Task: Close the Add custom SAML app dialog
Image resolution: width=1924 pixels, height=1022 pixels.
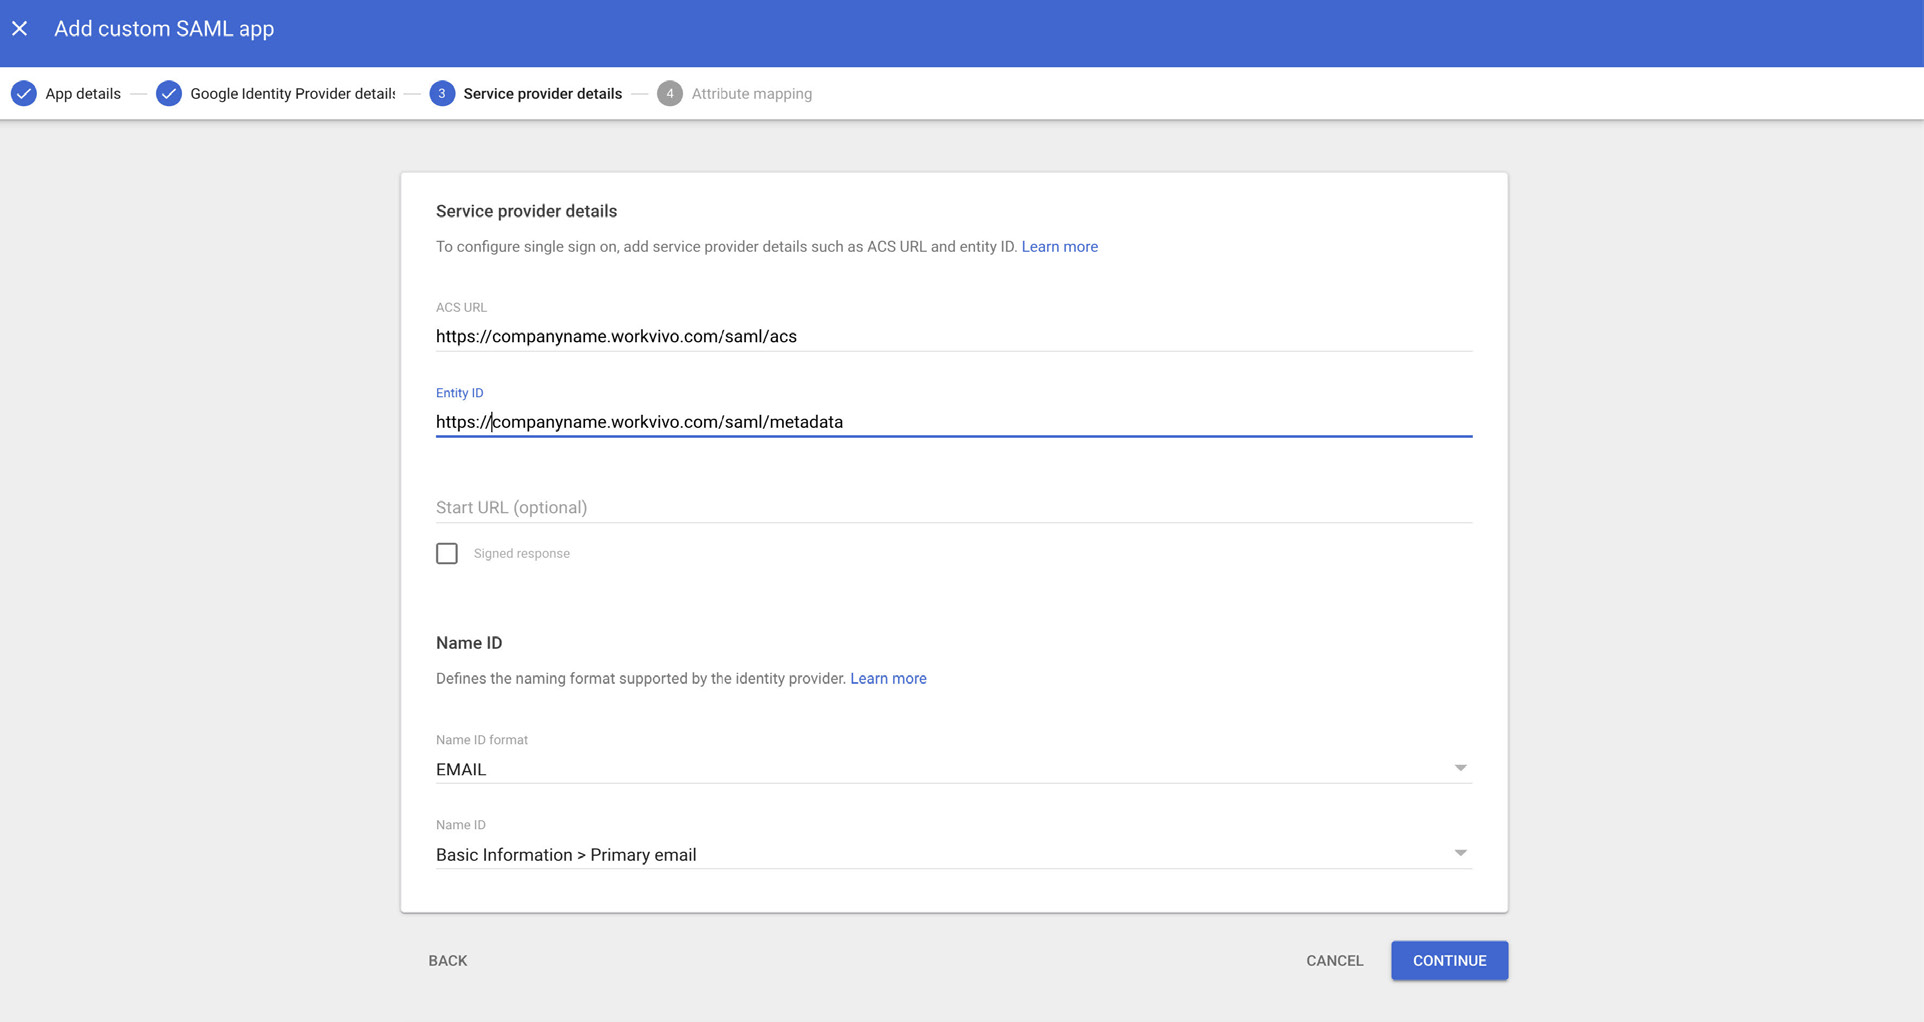Action: 20,29
